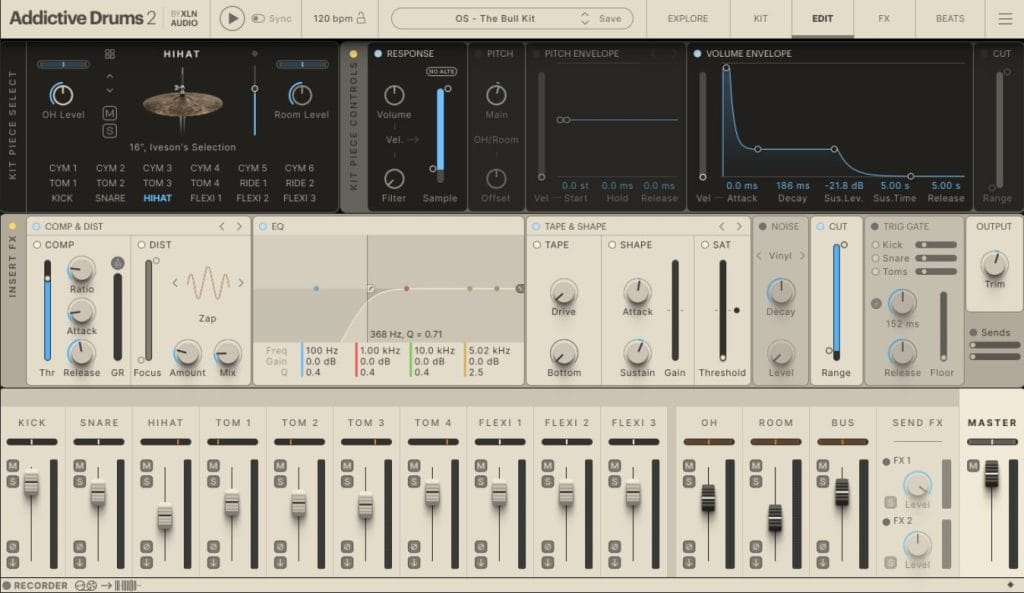Toggle the Sync switch
This screenshot has width=1024, height=593.
point(259,18)
